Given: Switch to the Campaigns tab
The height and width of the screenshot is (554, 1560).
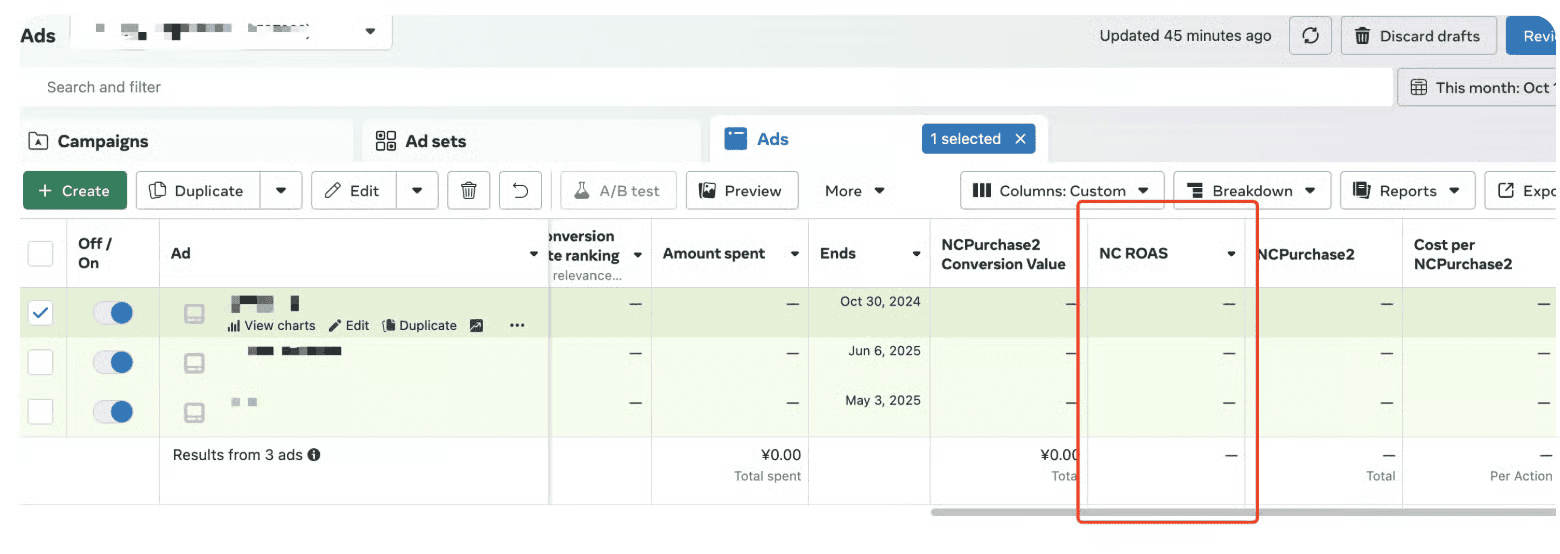Looking at the screenshot, I should [187, 141].
